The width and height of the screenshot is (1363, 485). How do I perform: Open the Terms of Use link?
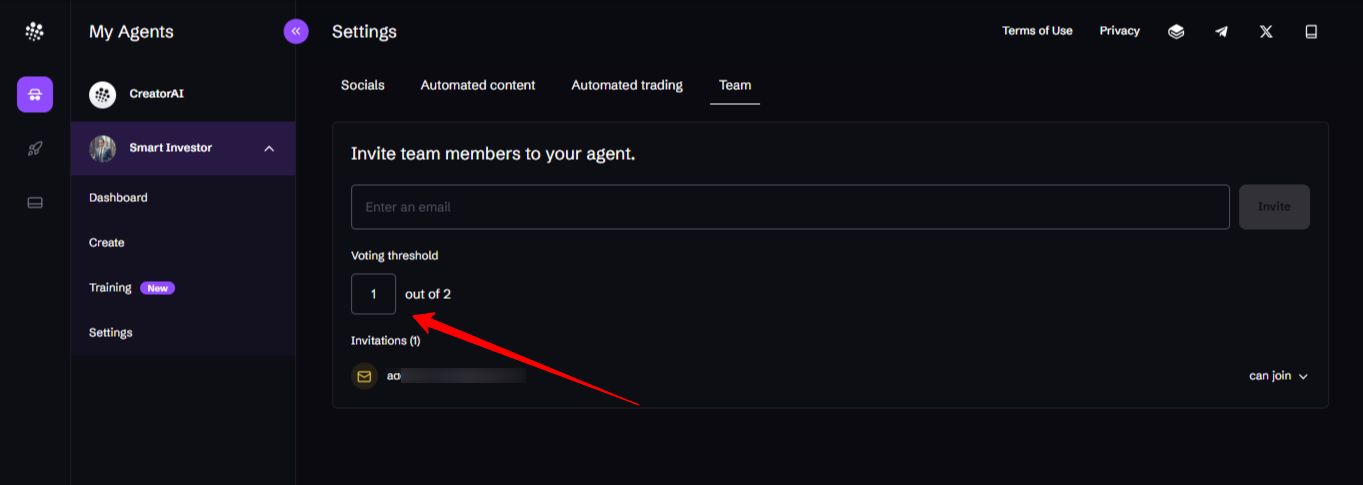tap(1037, 31)
